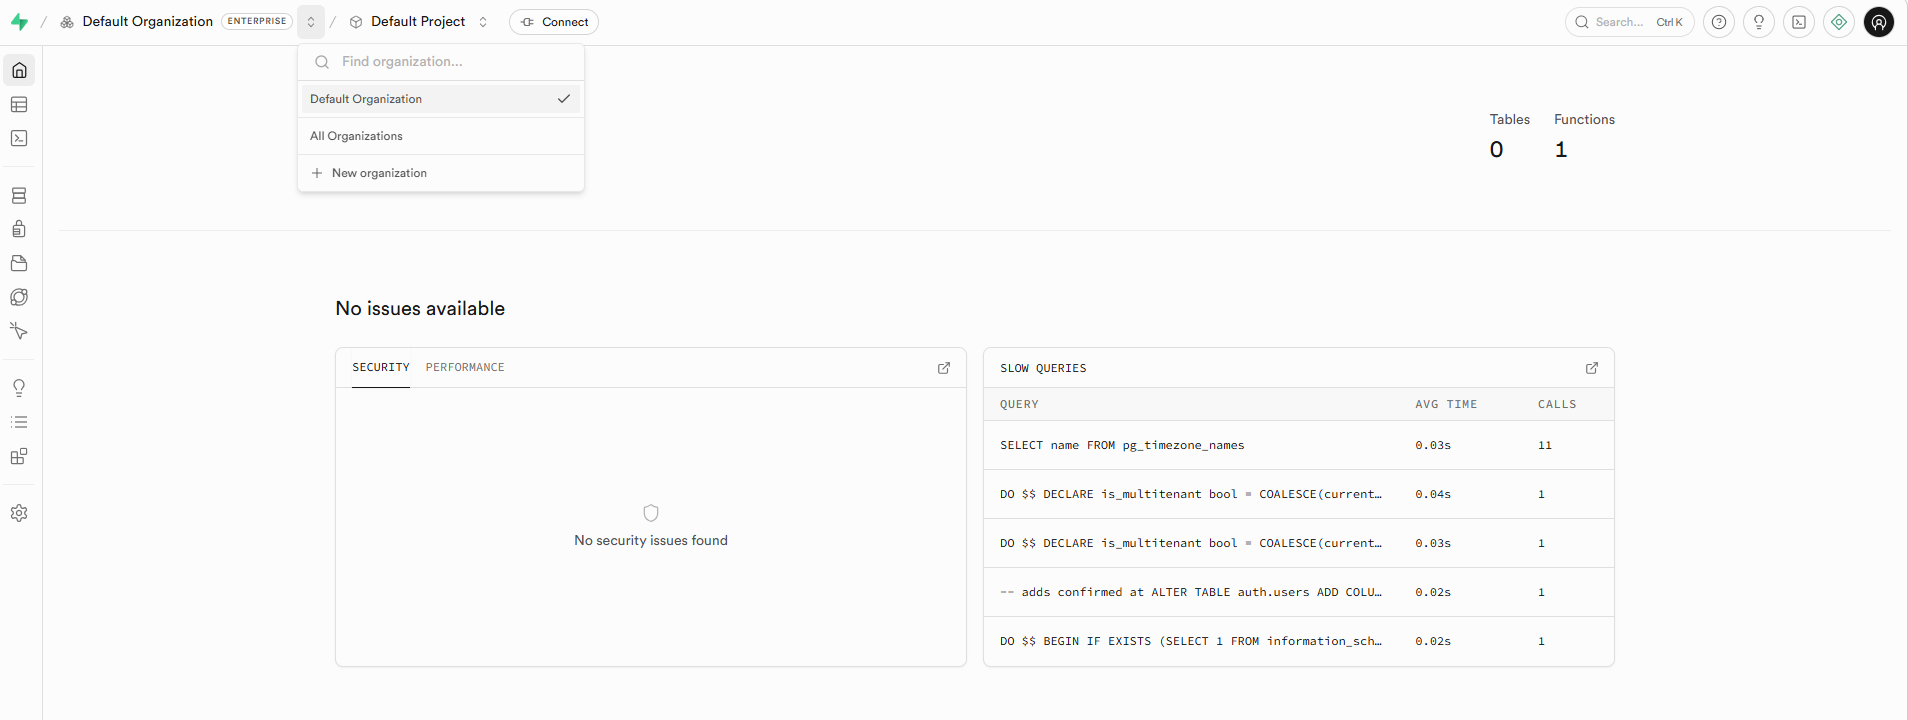The image size is (1908, 720).
Task: Expand the Default Project switcher chevrons
Action: click(483, 22)
